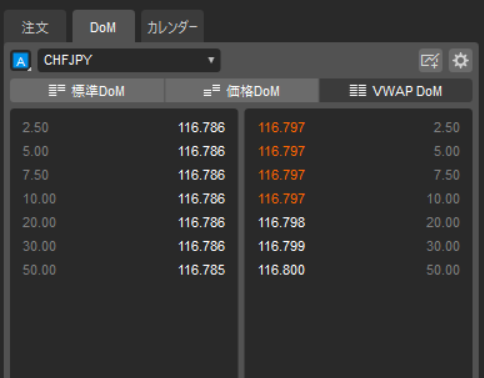Open DoM settings gear
The image size is (484, 378).
pyautogui.click(x=460, y=61)
